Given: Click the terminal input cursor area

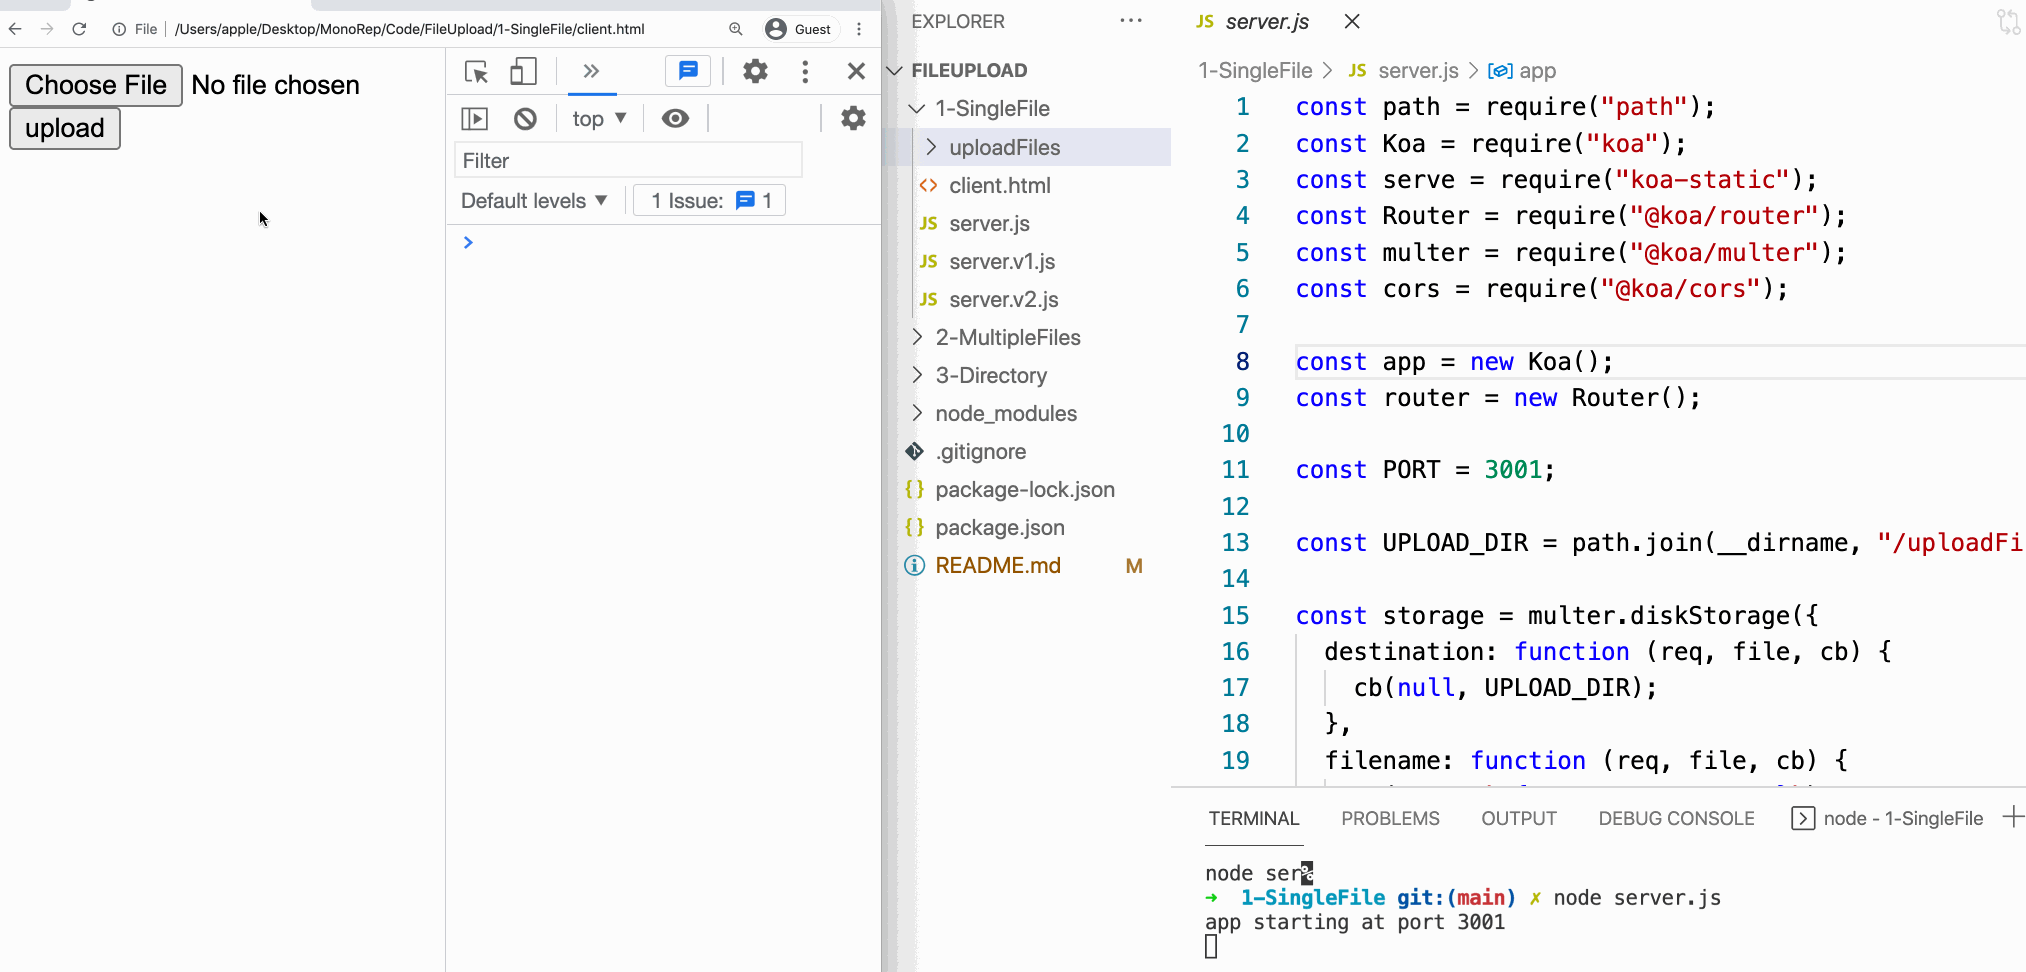Looking at the screenshot, I should 1211,947.
